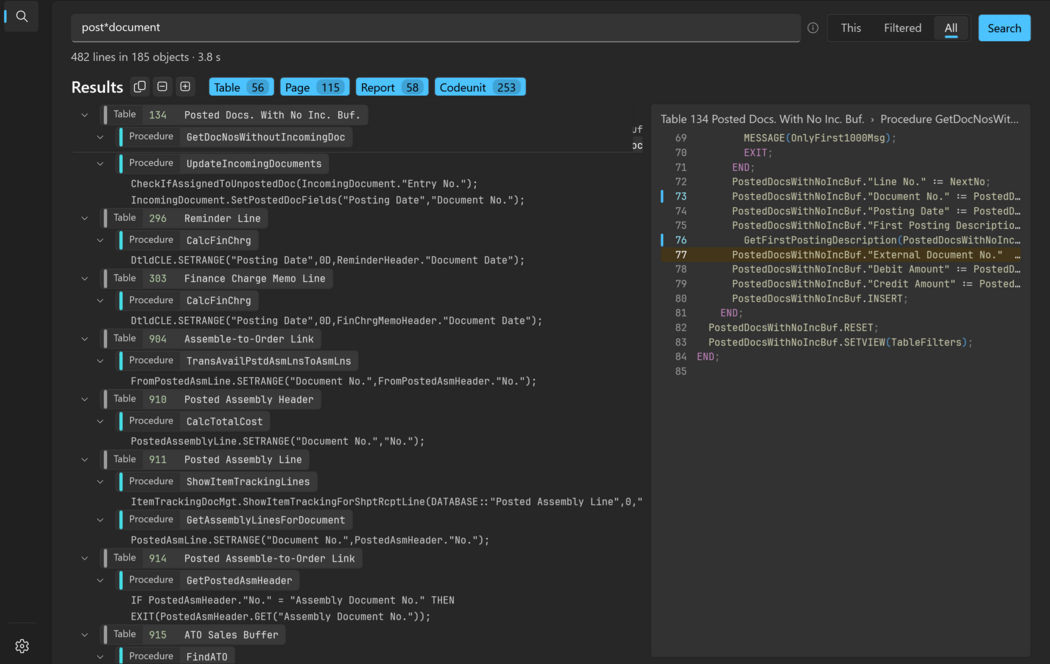Screen dimensions: 1050x664
Task: Open procedure TransAvailPstdAsmLnsToAsmLns
Action: coord(238,361)
